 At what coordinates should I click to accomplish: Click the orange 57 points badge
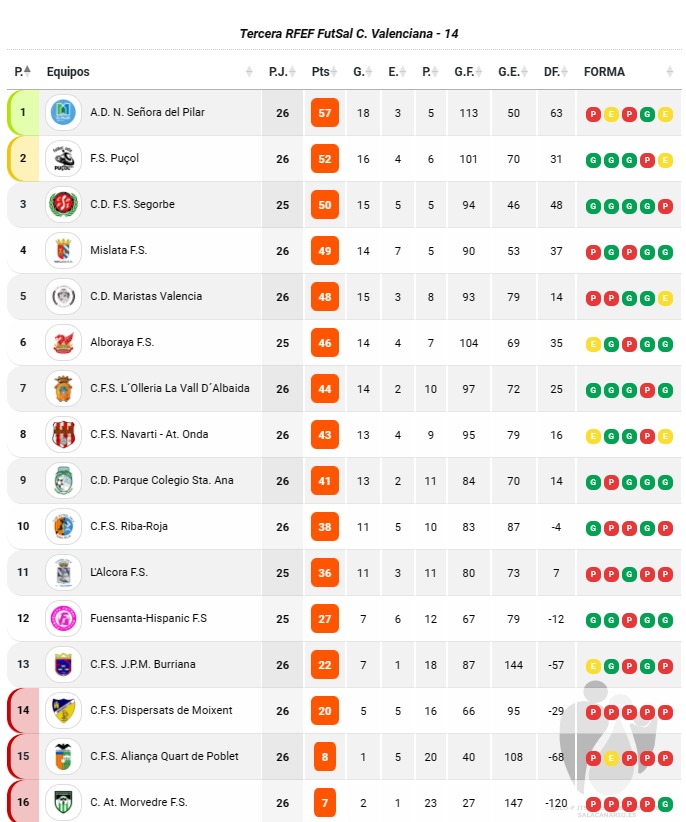(325, 113)
